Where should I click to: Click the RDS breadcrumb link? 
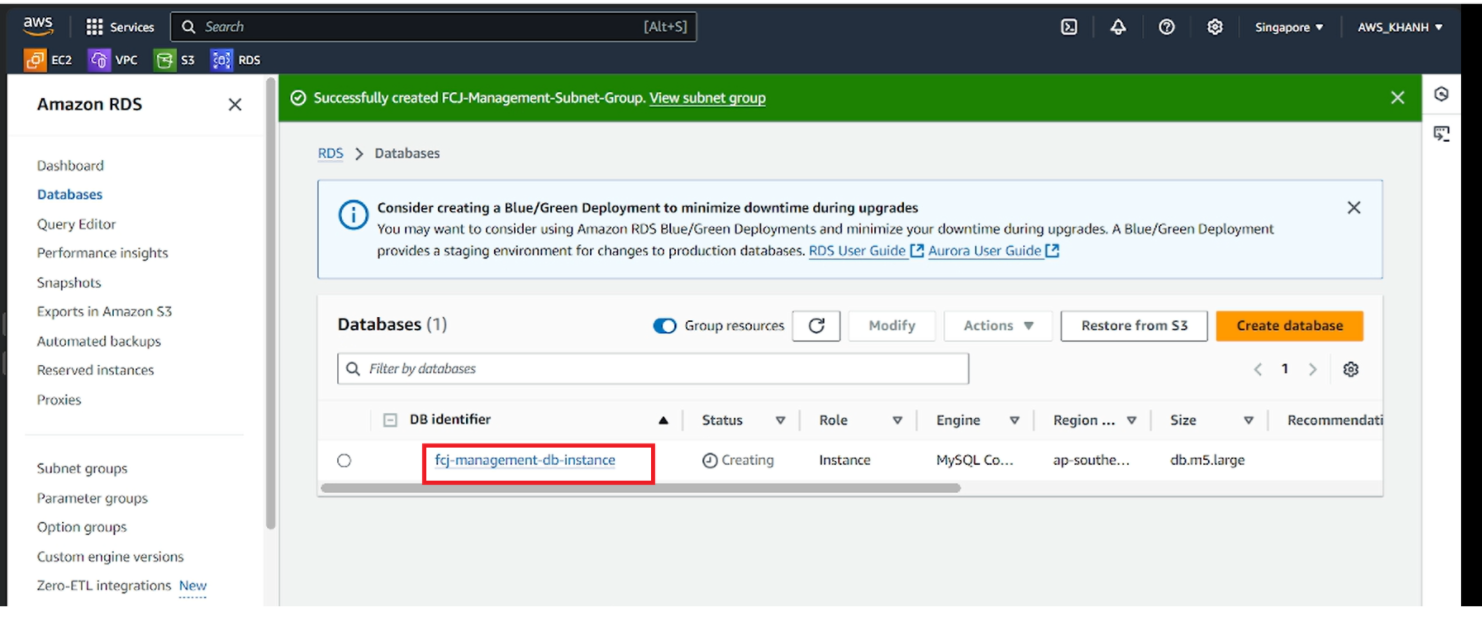tap(330, 153)
